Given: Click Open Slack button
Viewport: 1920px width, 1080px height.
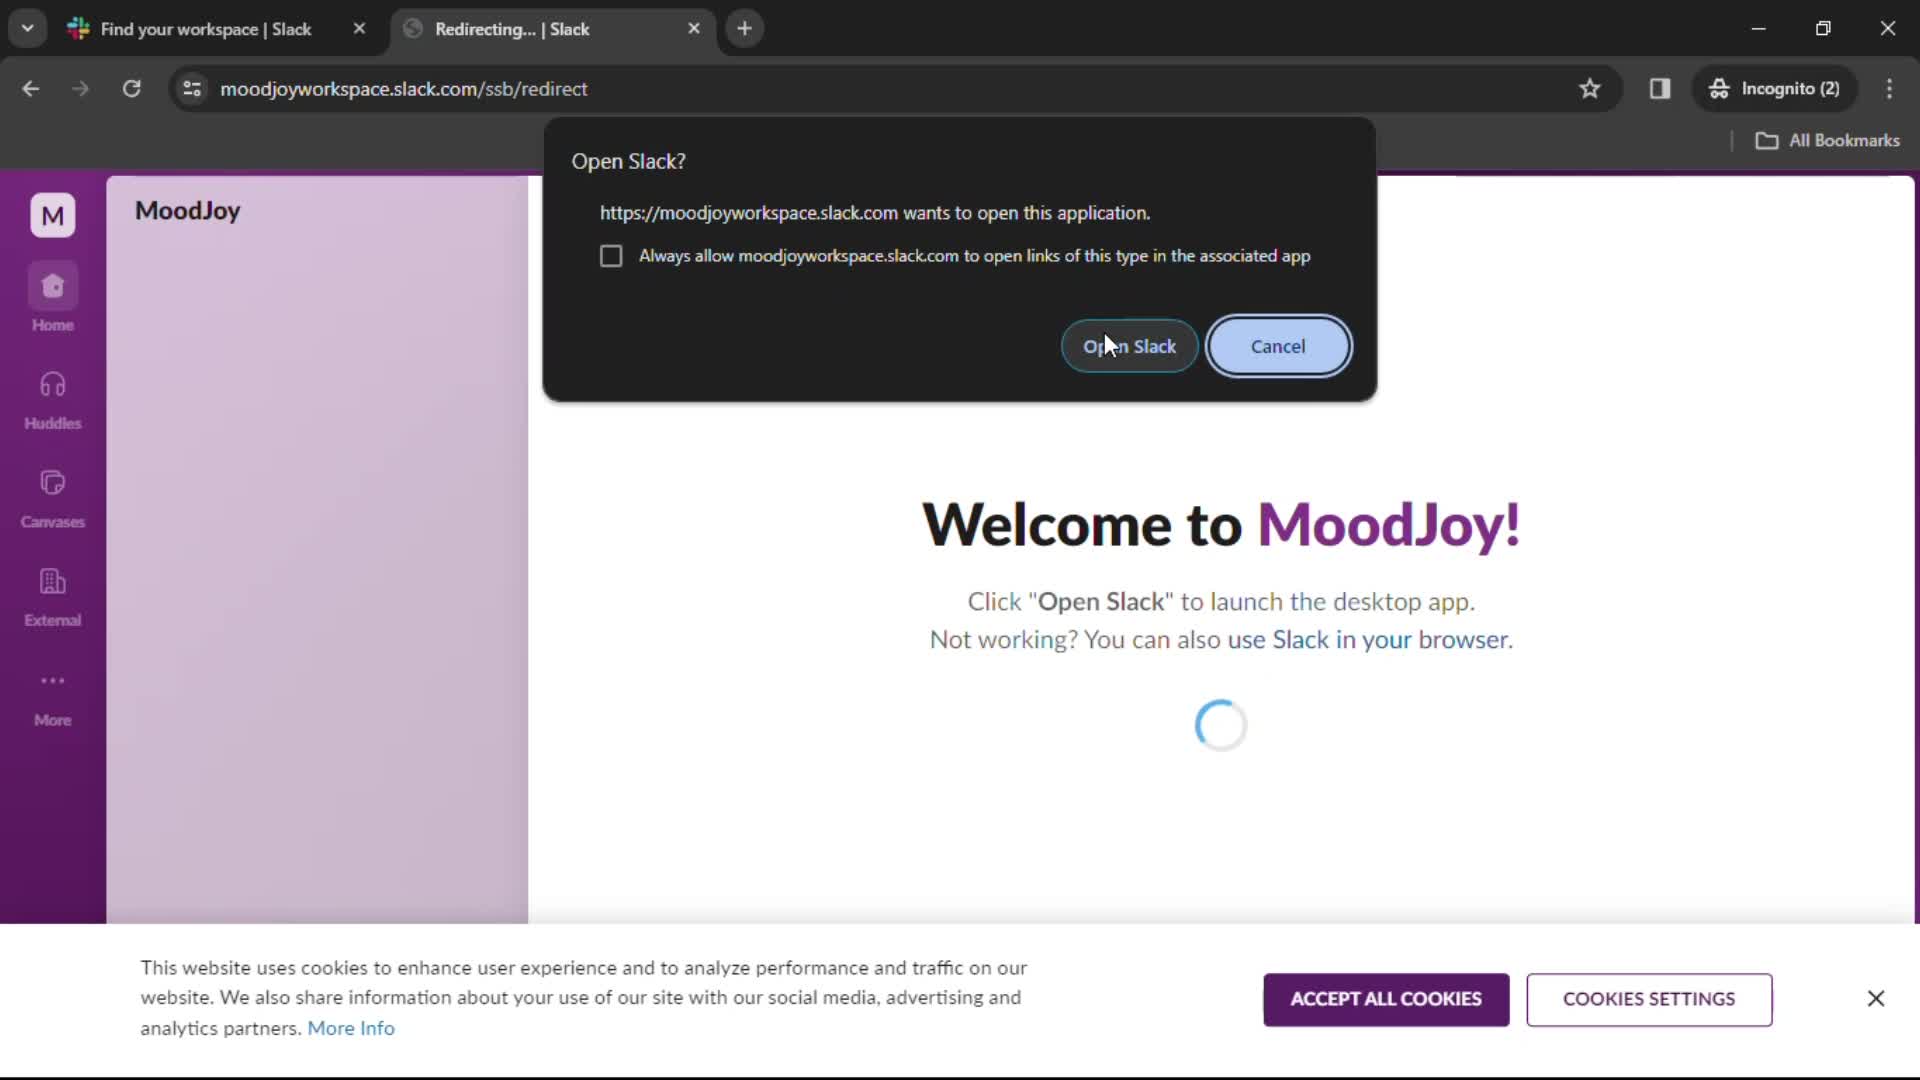Looking at the screenshot, I should 1129,345.
